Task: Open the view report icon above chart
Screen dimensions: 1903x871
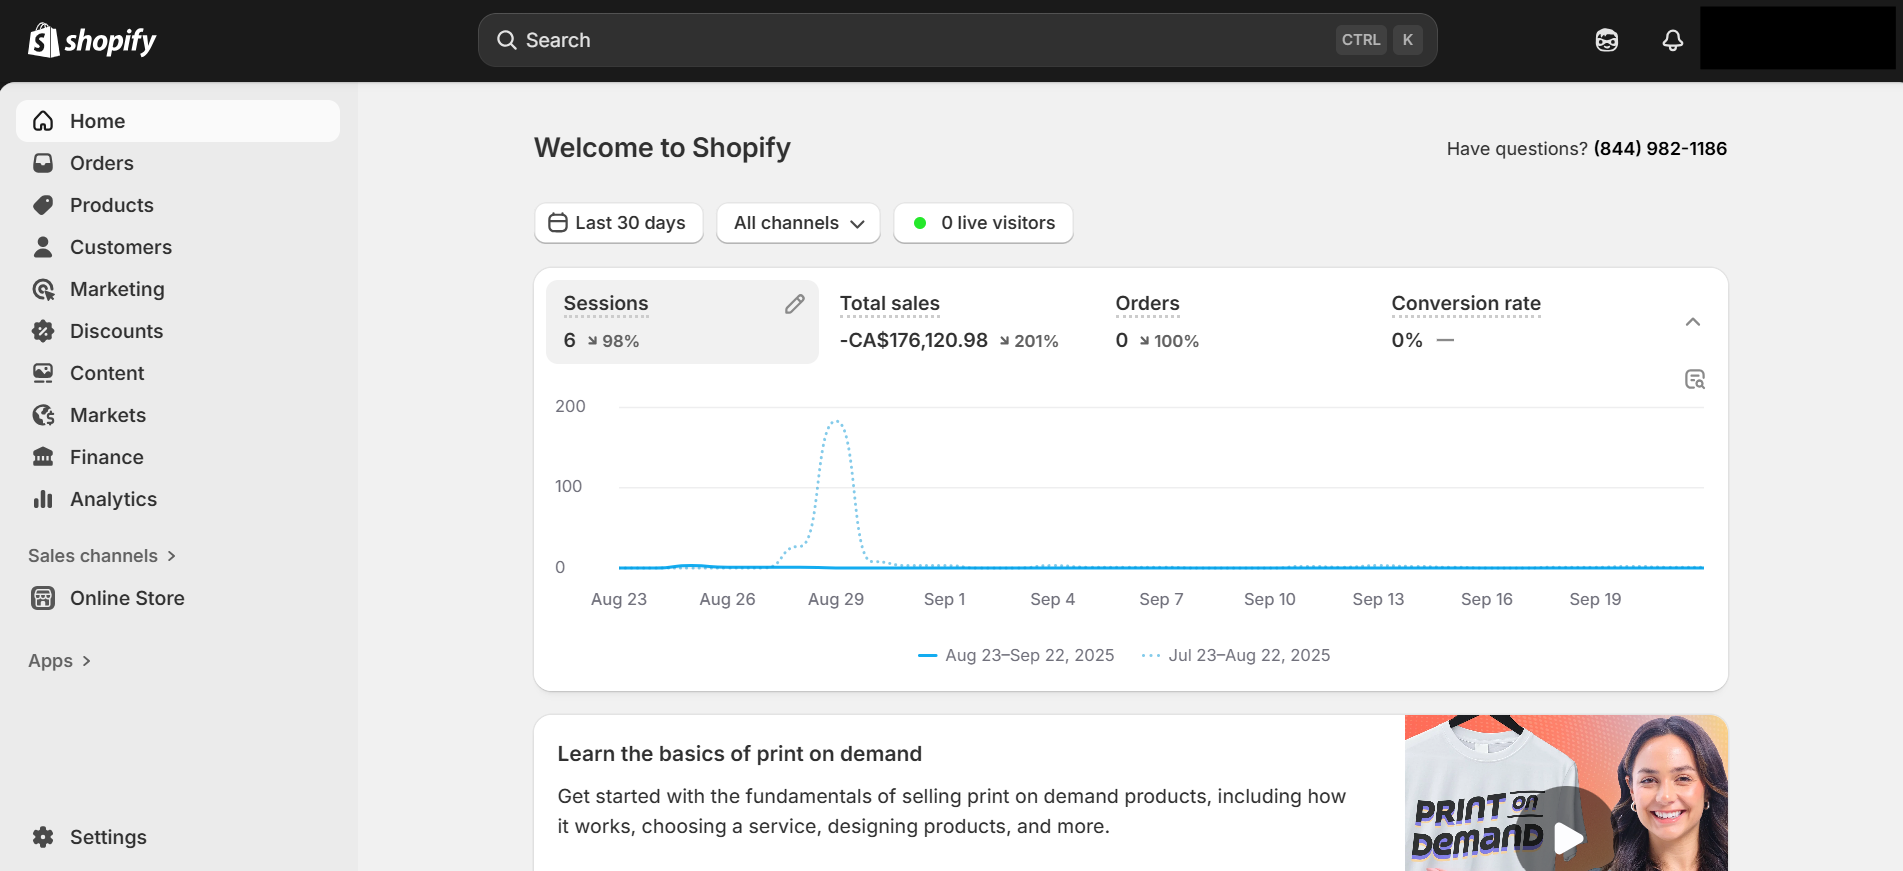Action: (1694, 379)
